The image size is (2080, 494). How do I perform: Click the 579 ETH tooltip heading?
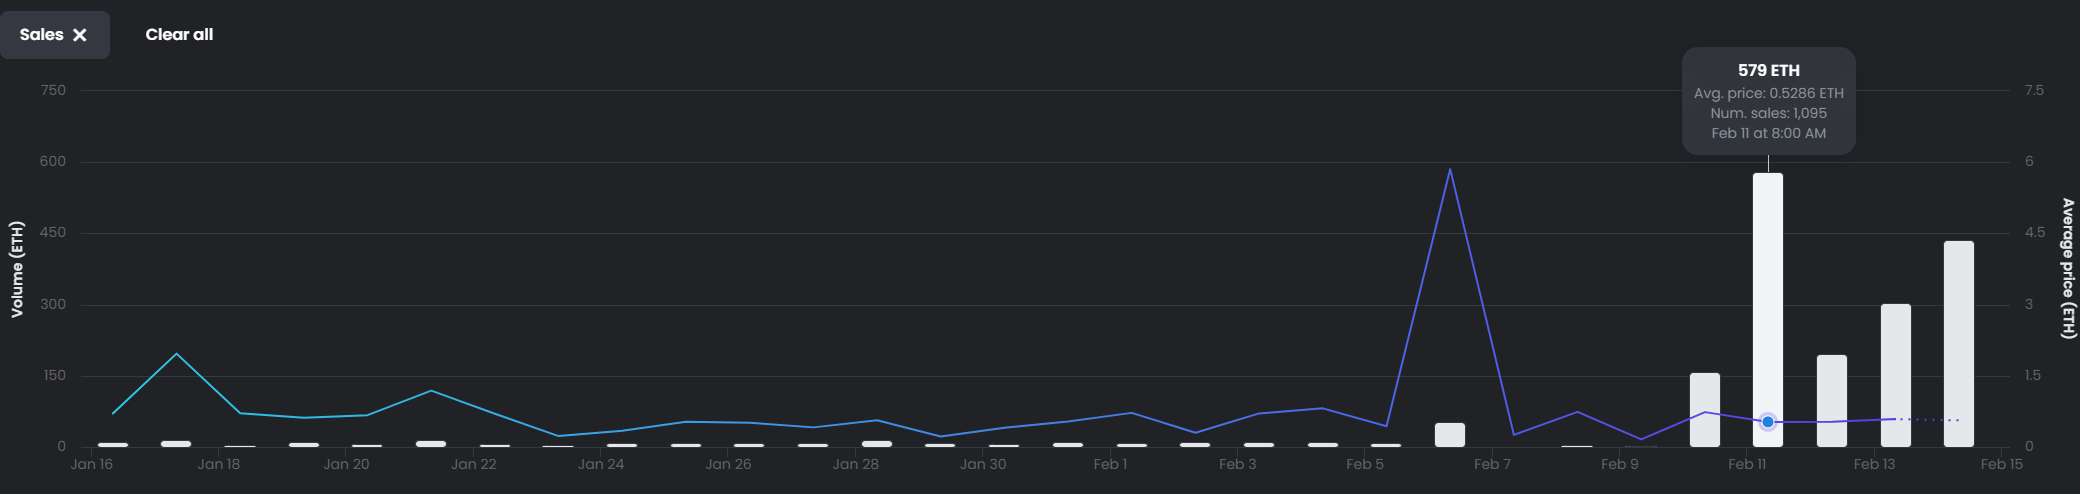click(x=1768, y=71)
